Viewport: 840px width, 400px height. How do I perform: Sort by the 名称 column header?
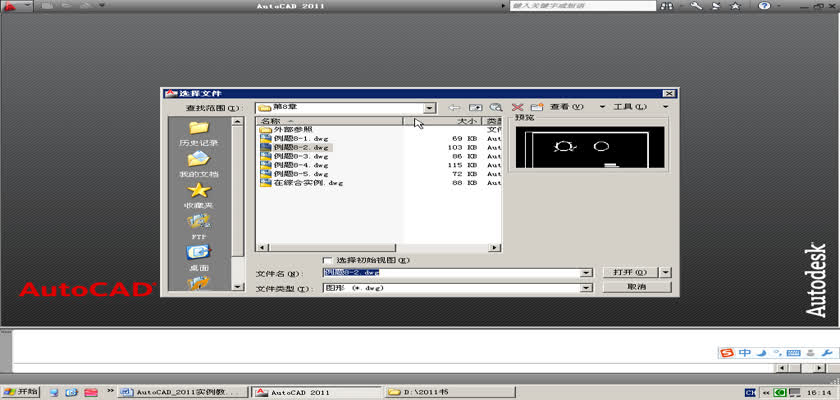click(329, 122)
